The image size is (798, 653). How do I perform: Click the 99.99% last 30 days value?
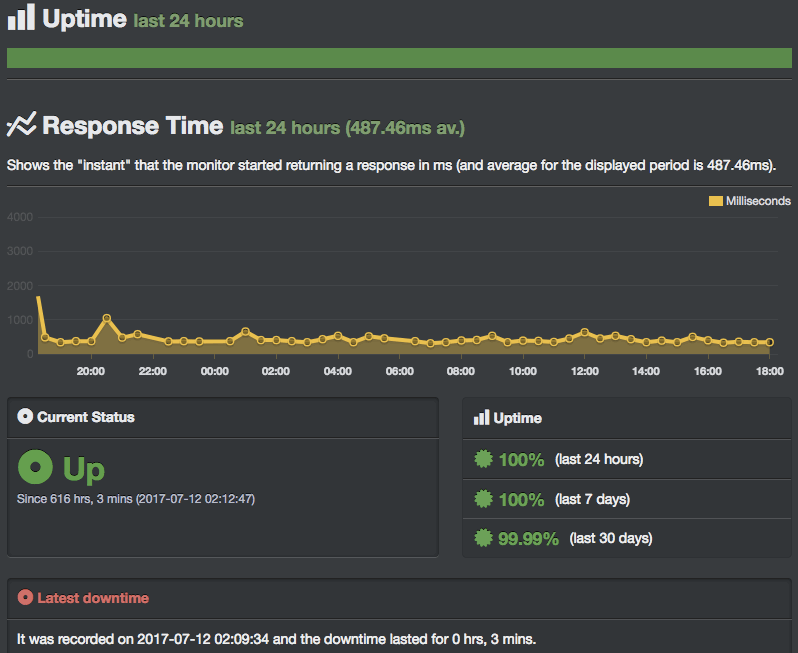[528, 538]
